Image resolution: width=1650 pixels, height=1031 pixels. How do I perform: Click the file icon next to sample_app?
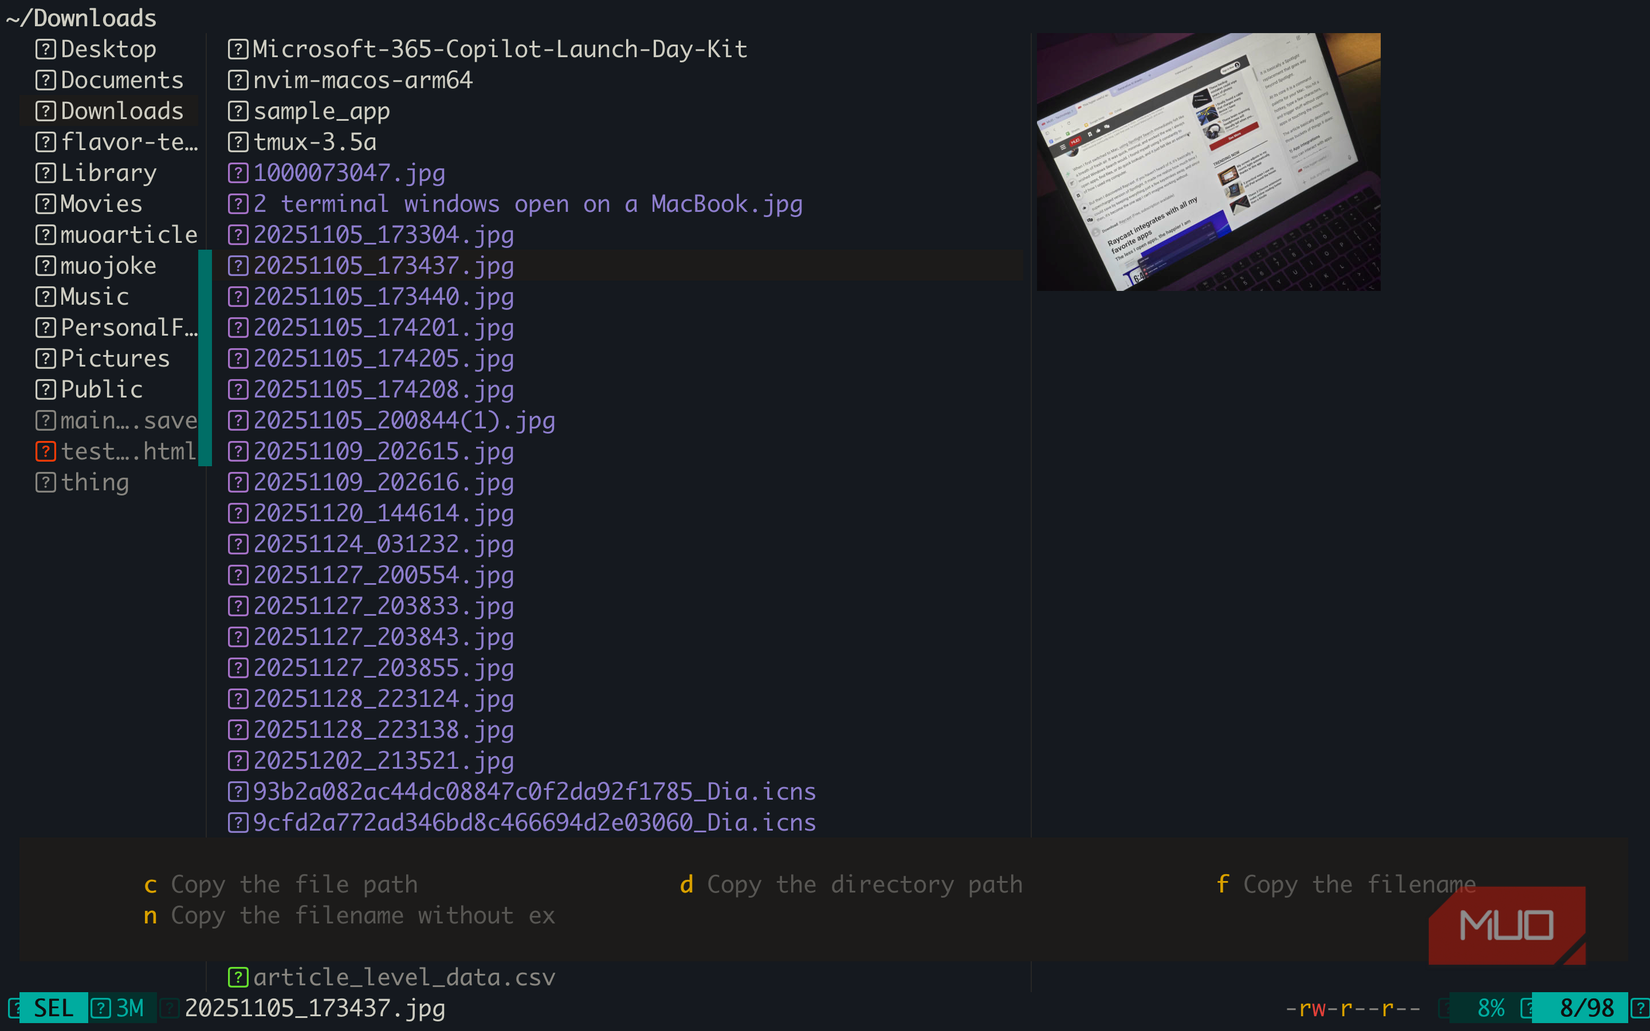click(x=237, y=111)
